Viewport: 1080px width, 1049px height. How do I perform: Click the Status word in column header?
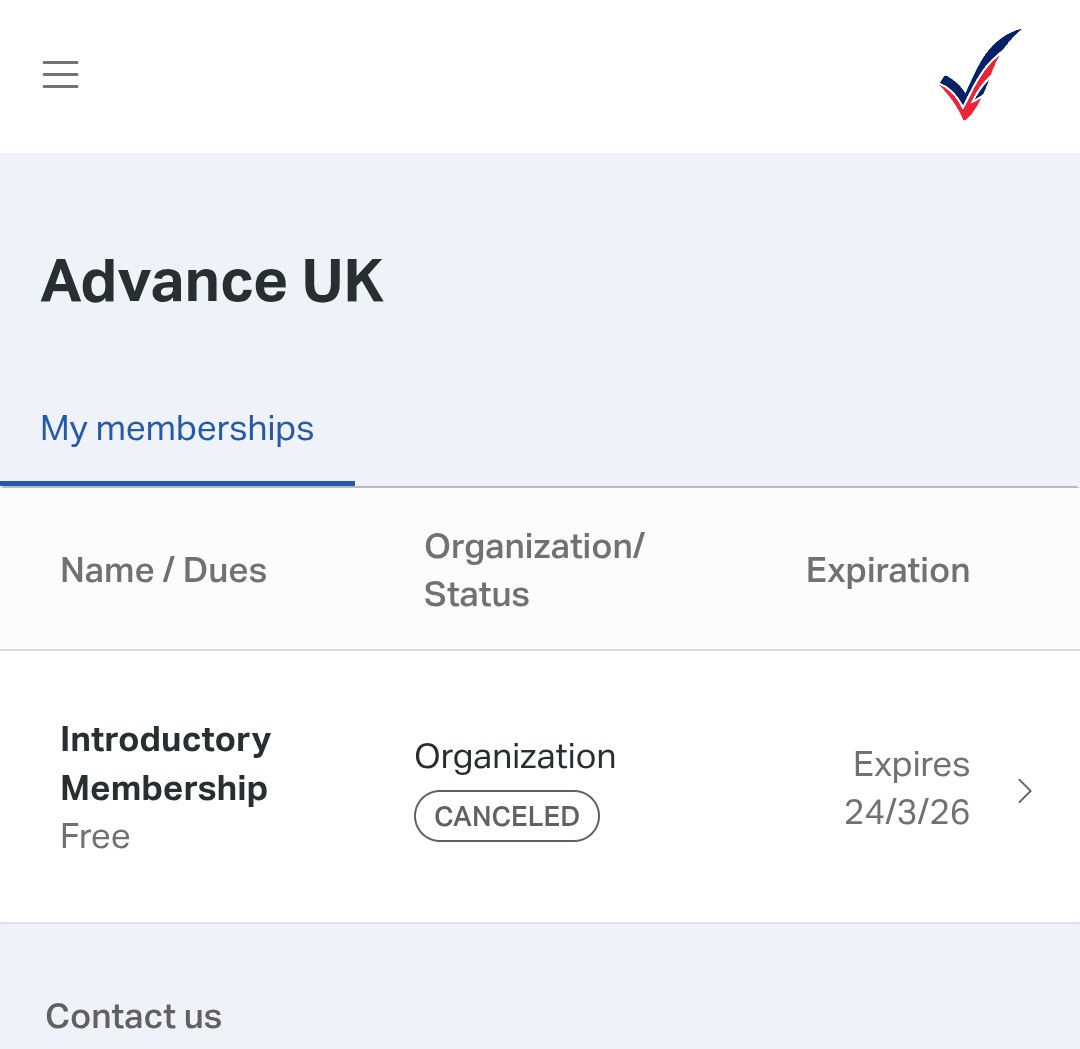coord(476,594)
